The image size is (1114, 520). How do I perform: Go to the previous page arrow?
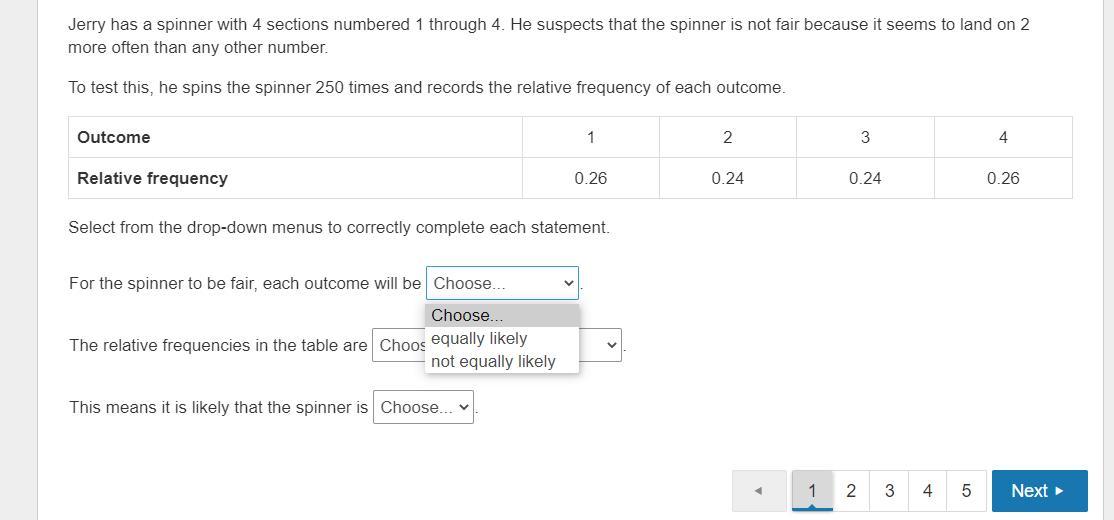pos(758,491)
